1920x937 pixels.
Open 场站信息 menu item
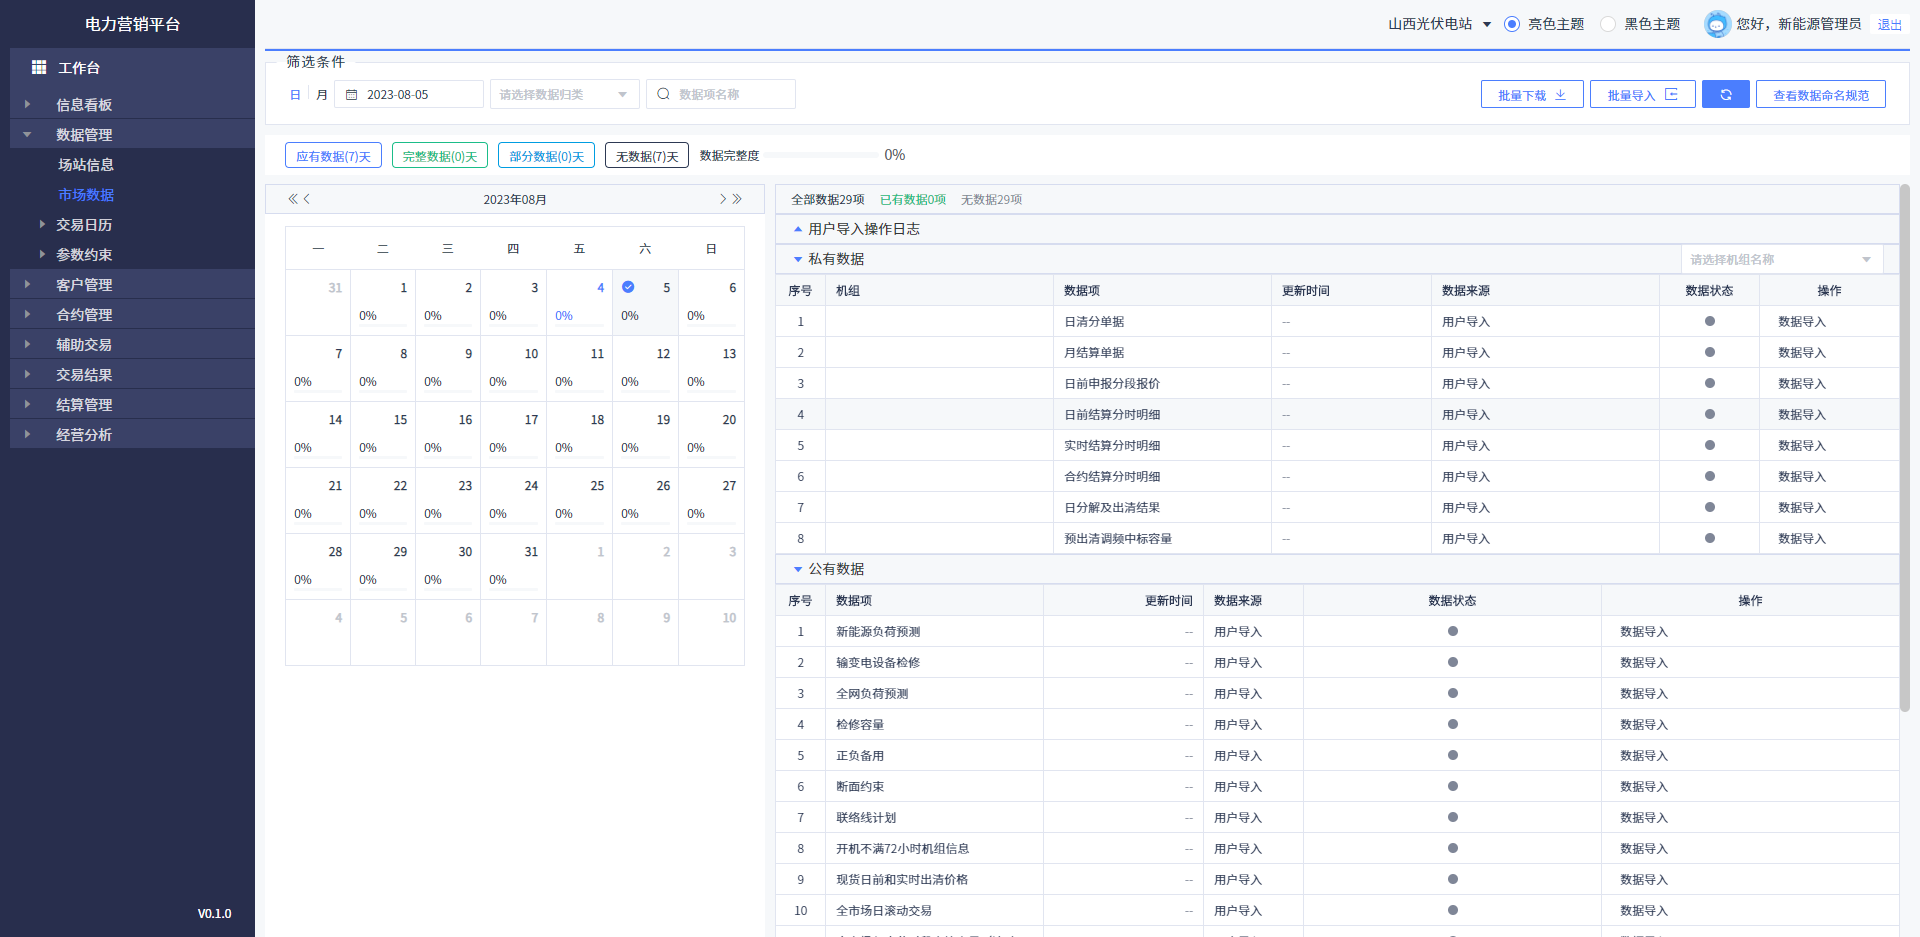click(x=86, y=164)
